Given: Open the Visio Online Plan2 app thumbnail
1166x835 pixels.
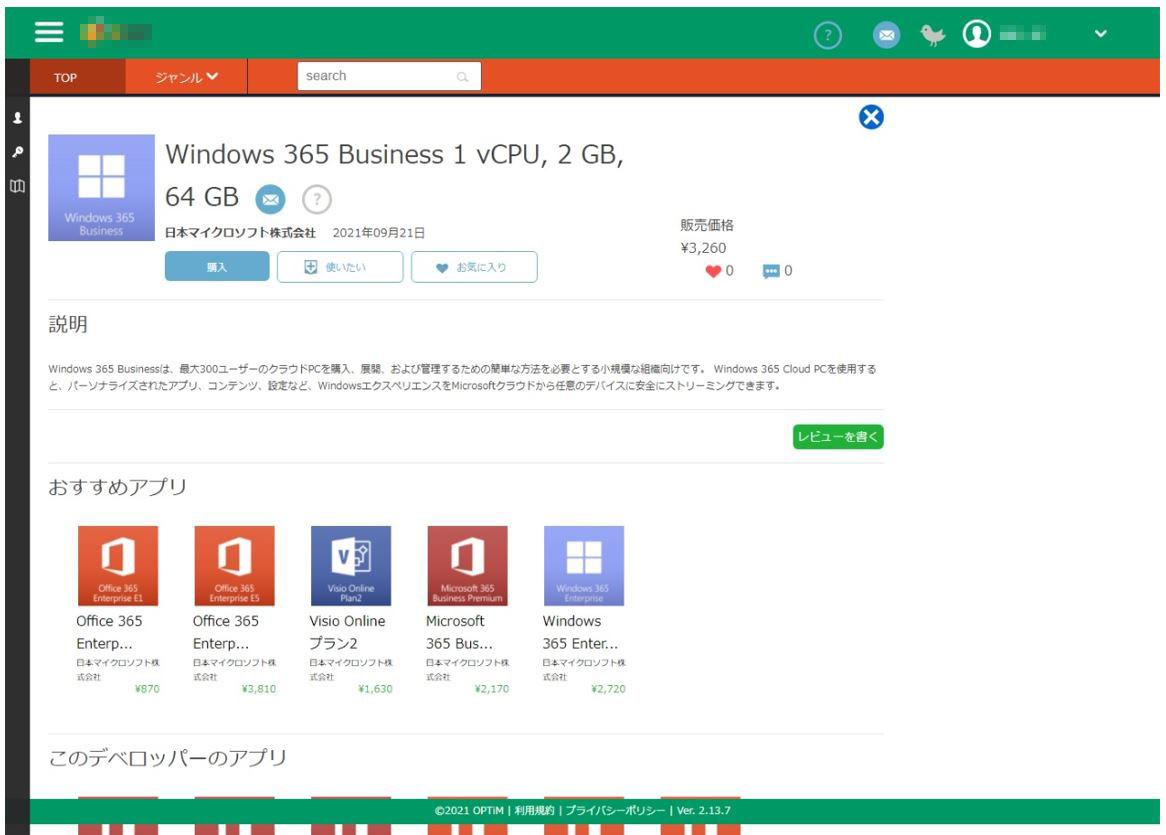Looking at the screenshot, I should [x=351, y=566].
